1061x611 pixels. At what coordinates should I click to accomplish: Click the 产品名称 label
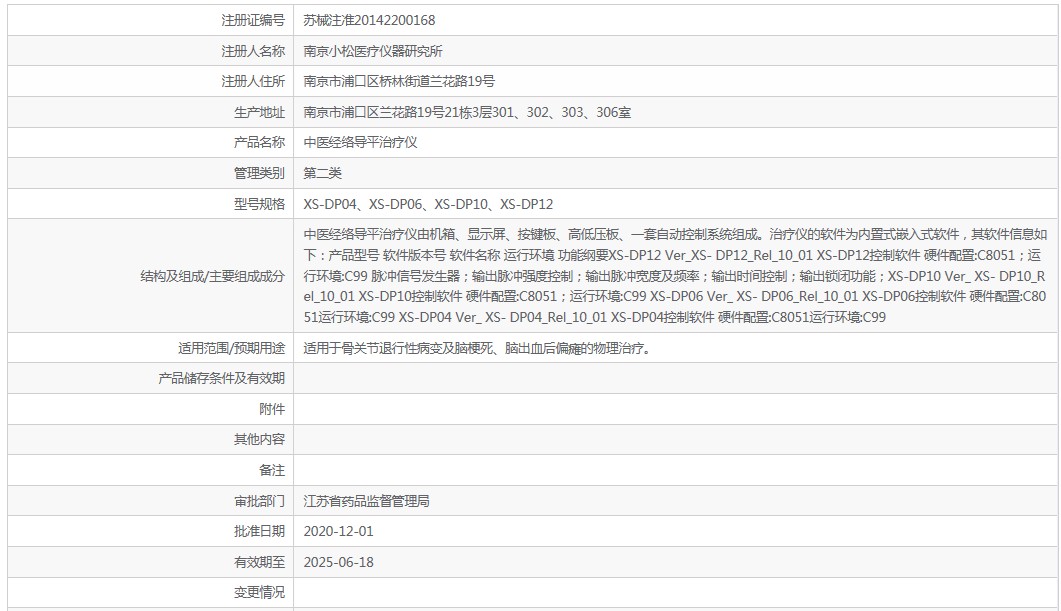(x=259, y=143)
